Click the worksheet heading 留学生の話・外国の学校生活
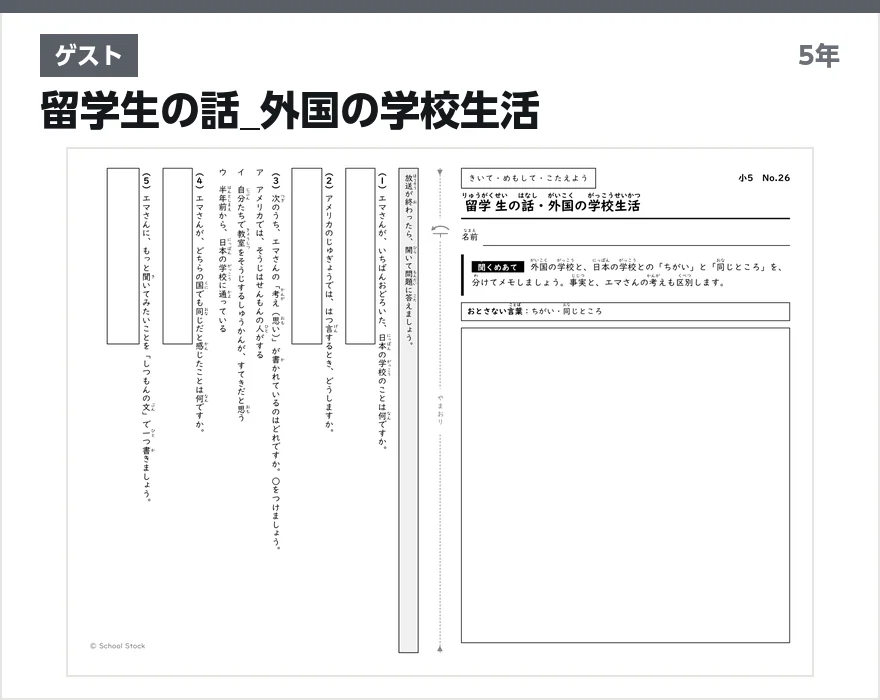Screen dimensions: 880x700 point(552,205)
